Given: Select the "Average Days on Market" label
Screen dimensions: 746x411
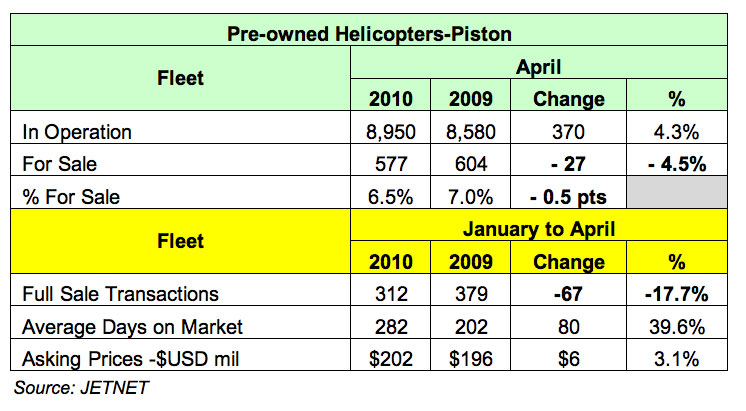Looking at the screenshot, I should [126, 325].
